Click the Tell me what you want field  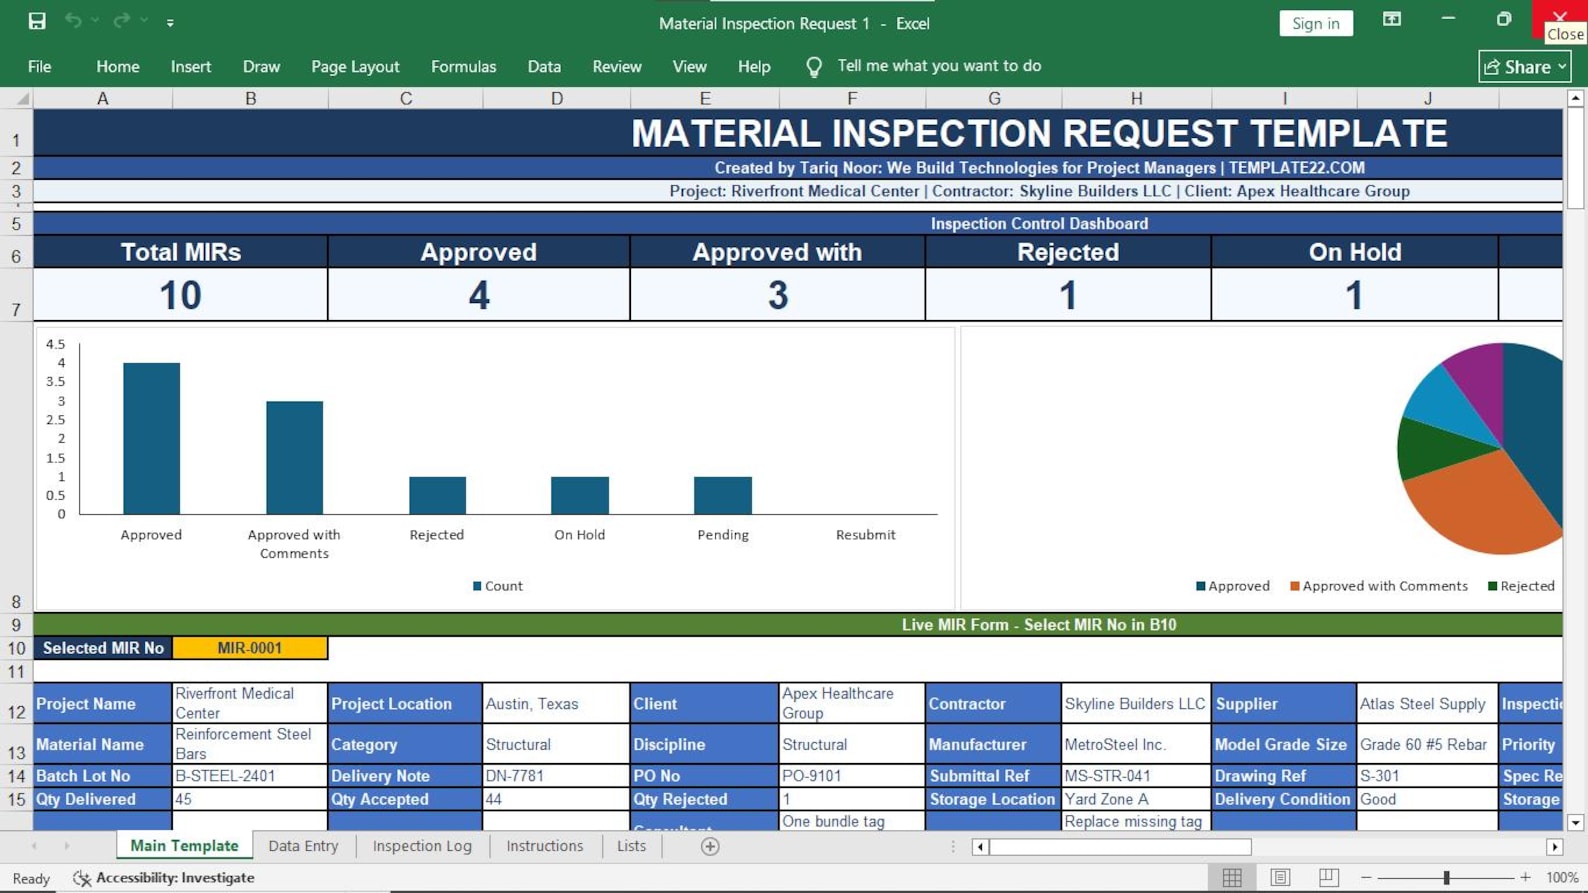pos(939,66)
